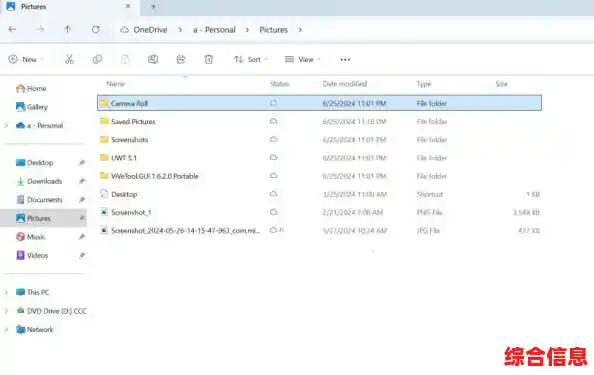Expand the Network tree node

pos(6,330)
